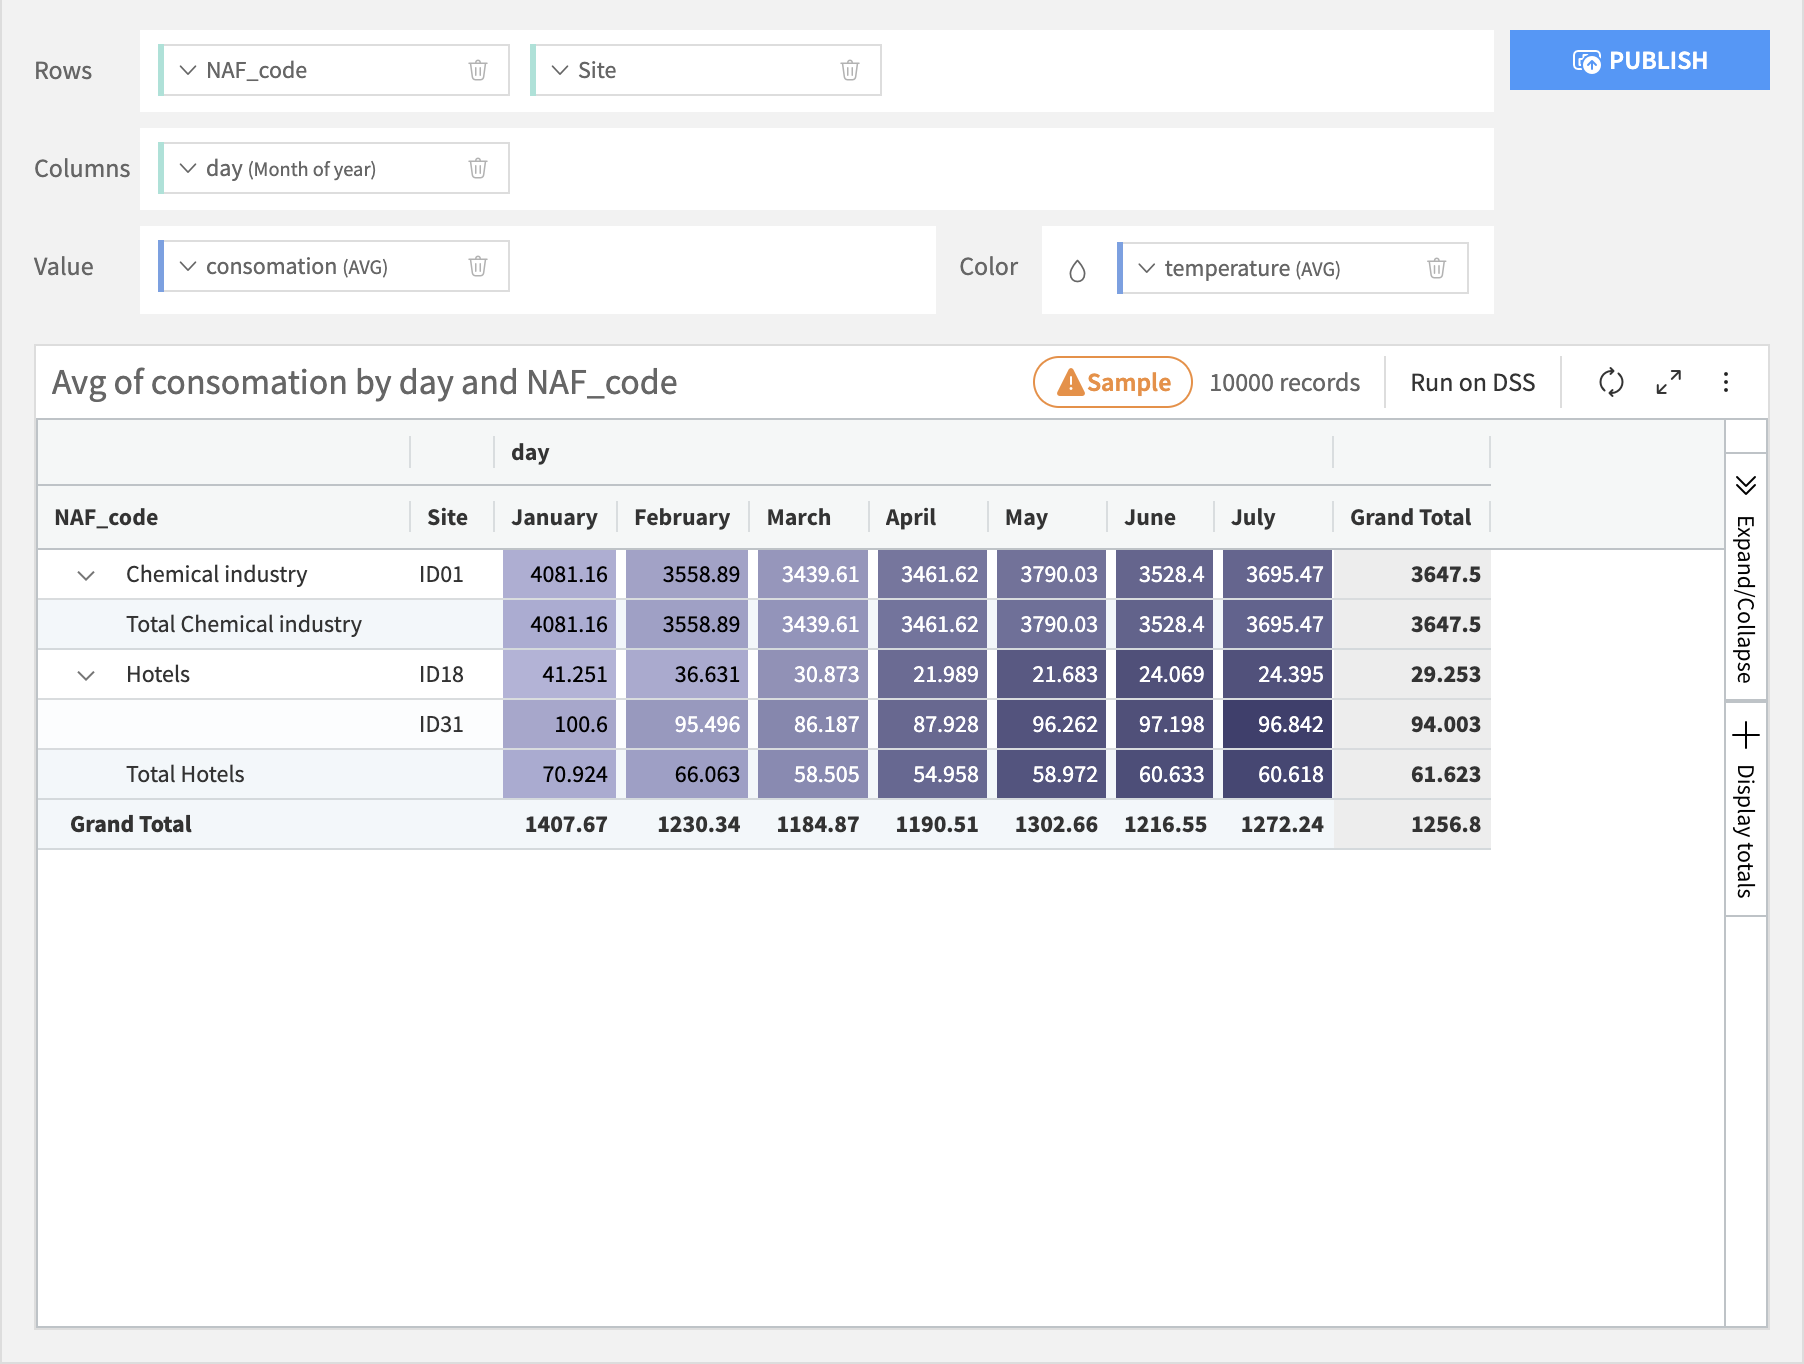The height and width of the screenshot is (1364, 1804).
Task: Open the Display totals side tab
Action: (x=1746, y=809)
